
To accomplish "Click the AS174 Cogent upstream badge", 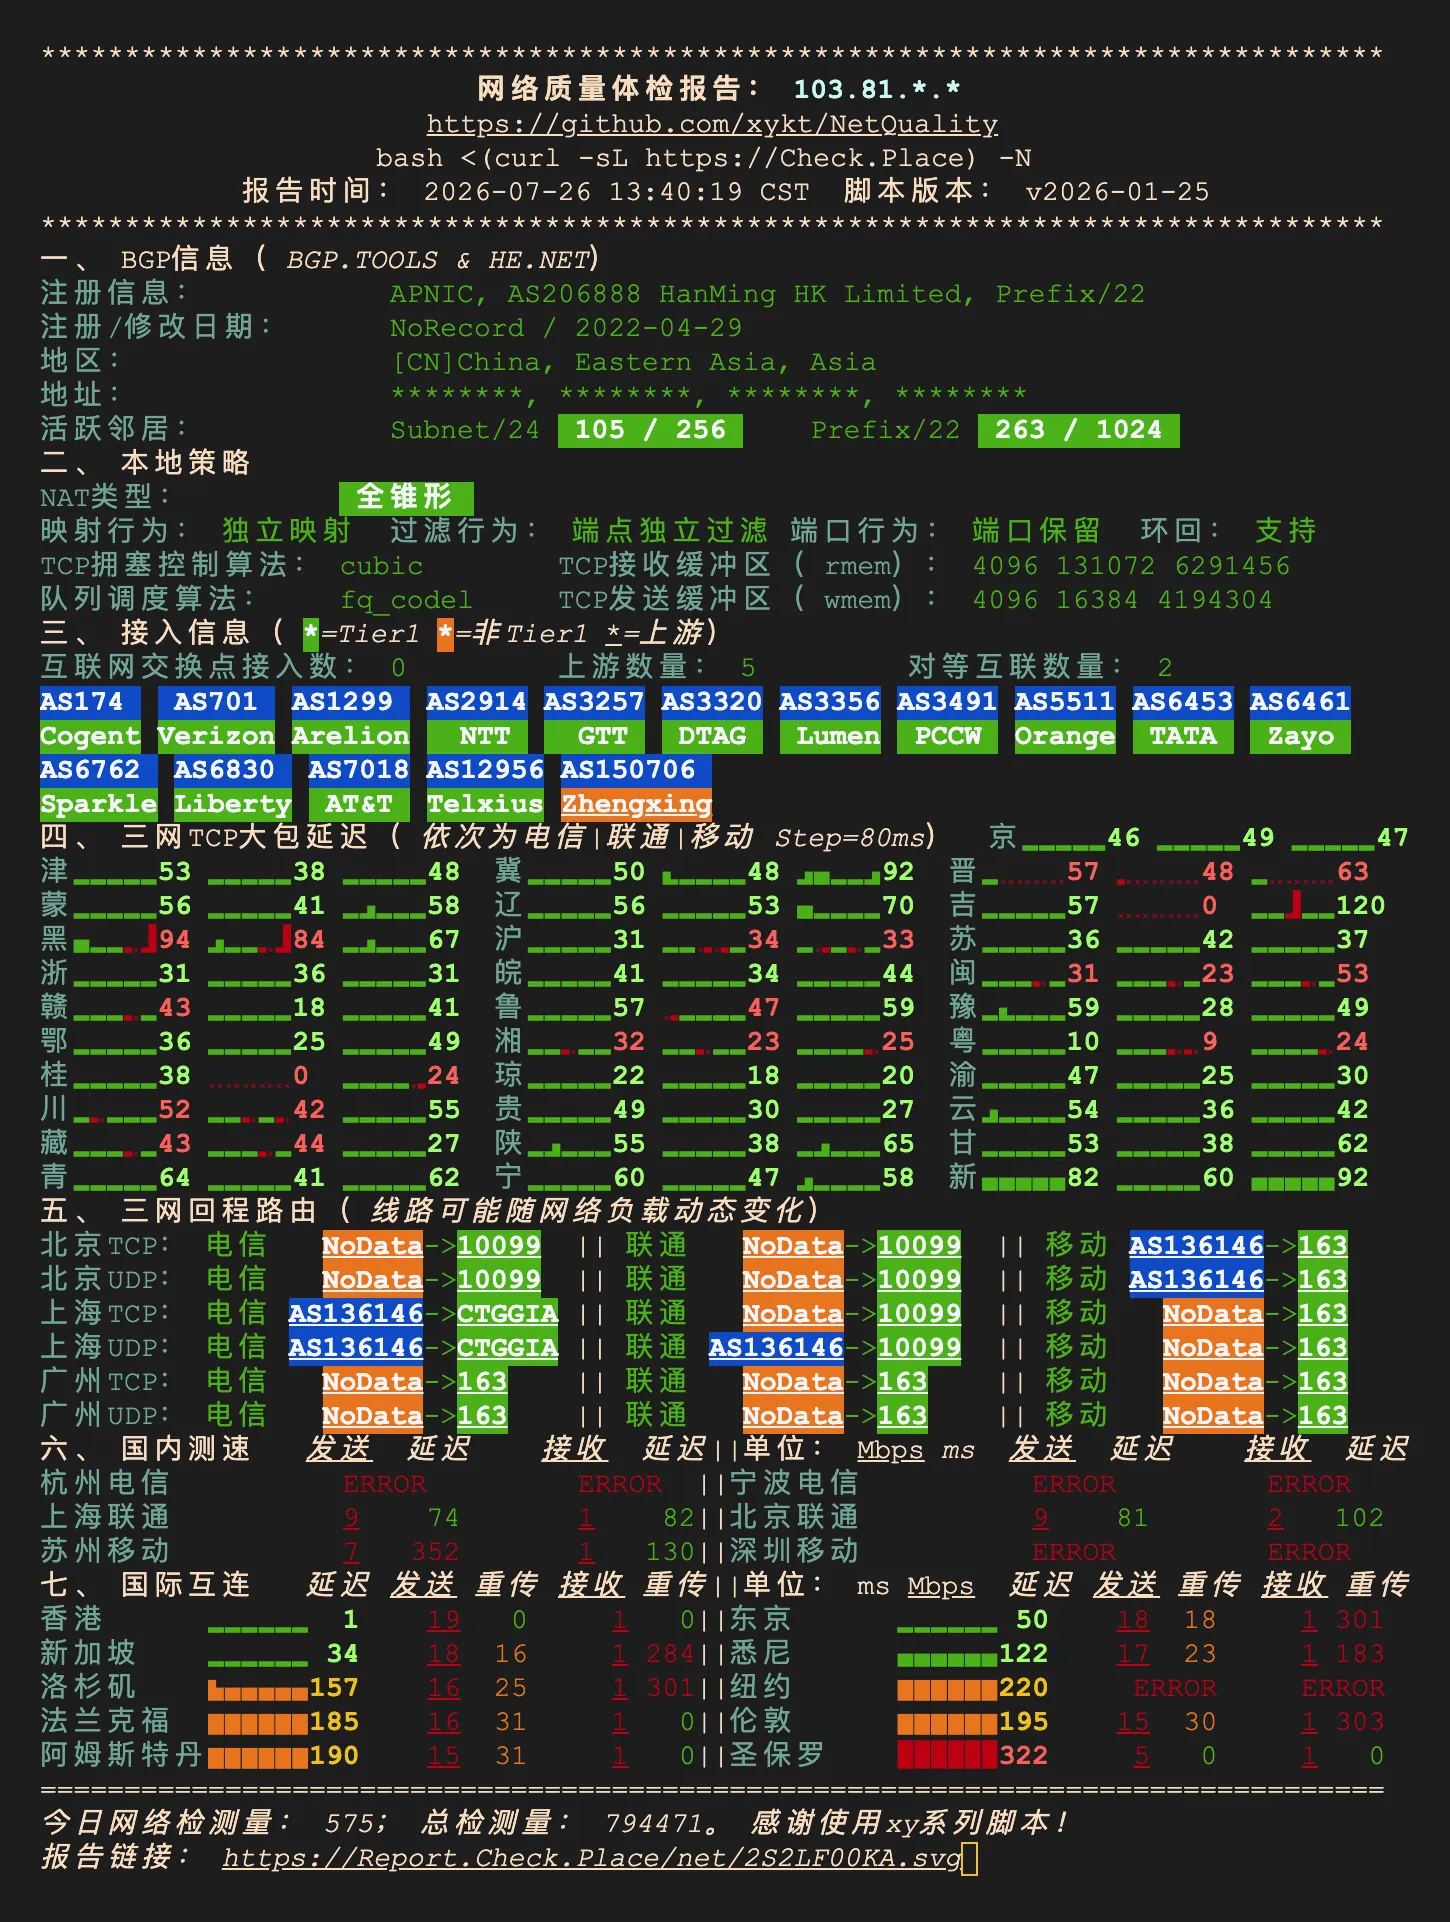I will click(x=90, y=719).
